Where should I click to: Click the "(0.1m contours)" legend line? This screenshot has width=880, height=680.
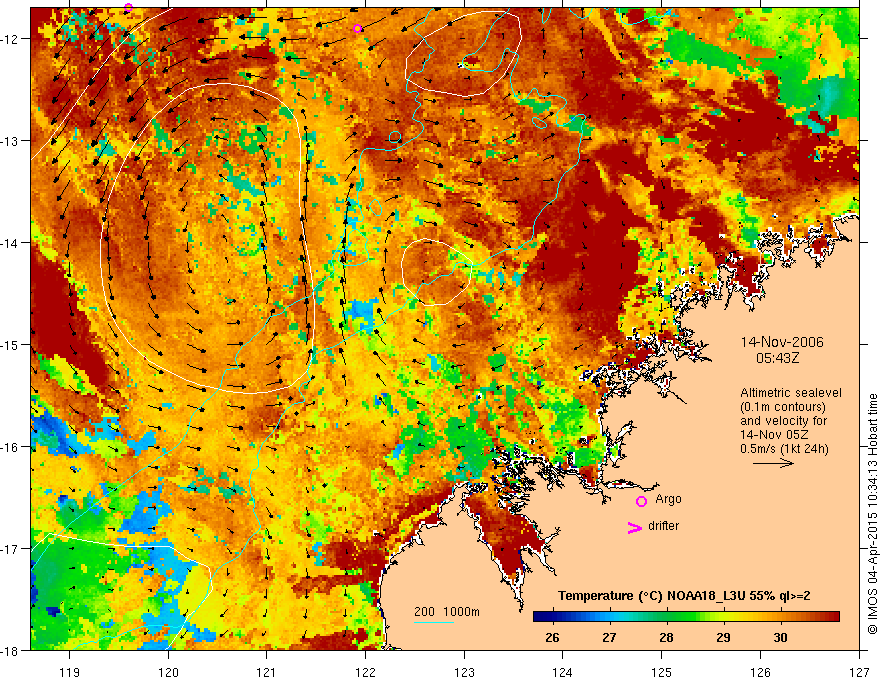[783, 407]
